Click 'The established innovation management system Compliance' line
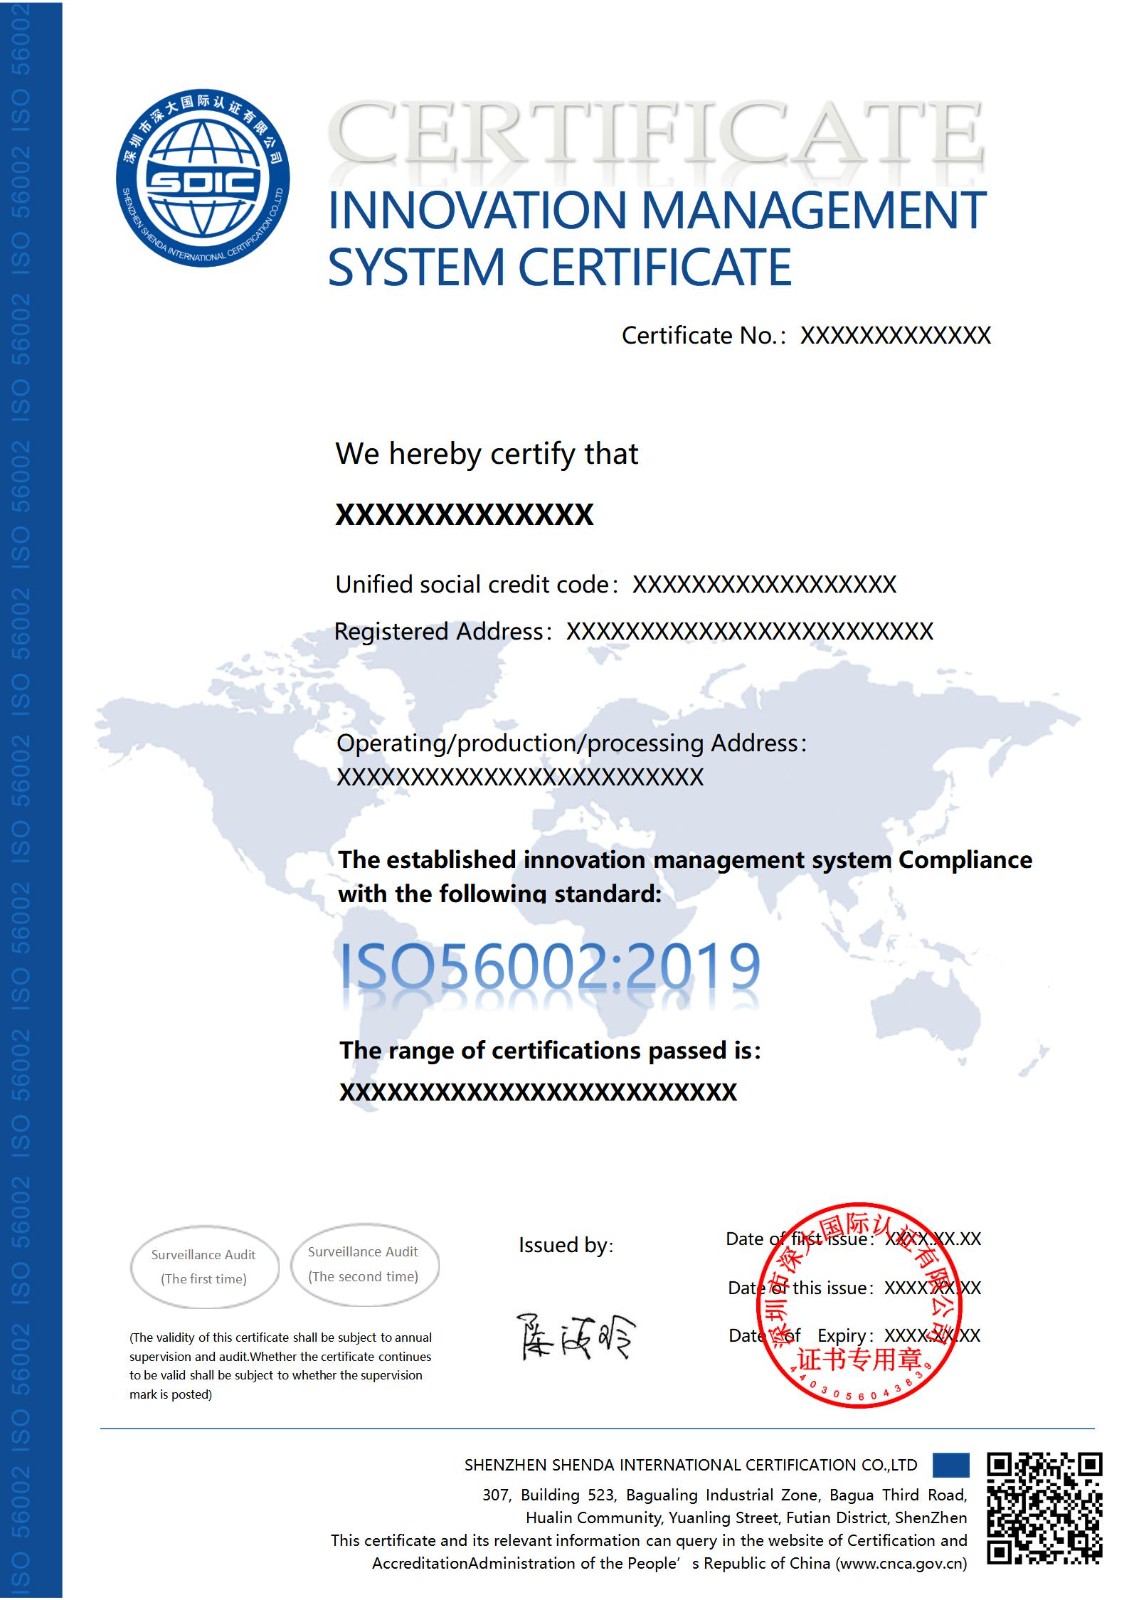This screenshot has width=1129, height=1600. tap(685, 860)
